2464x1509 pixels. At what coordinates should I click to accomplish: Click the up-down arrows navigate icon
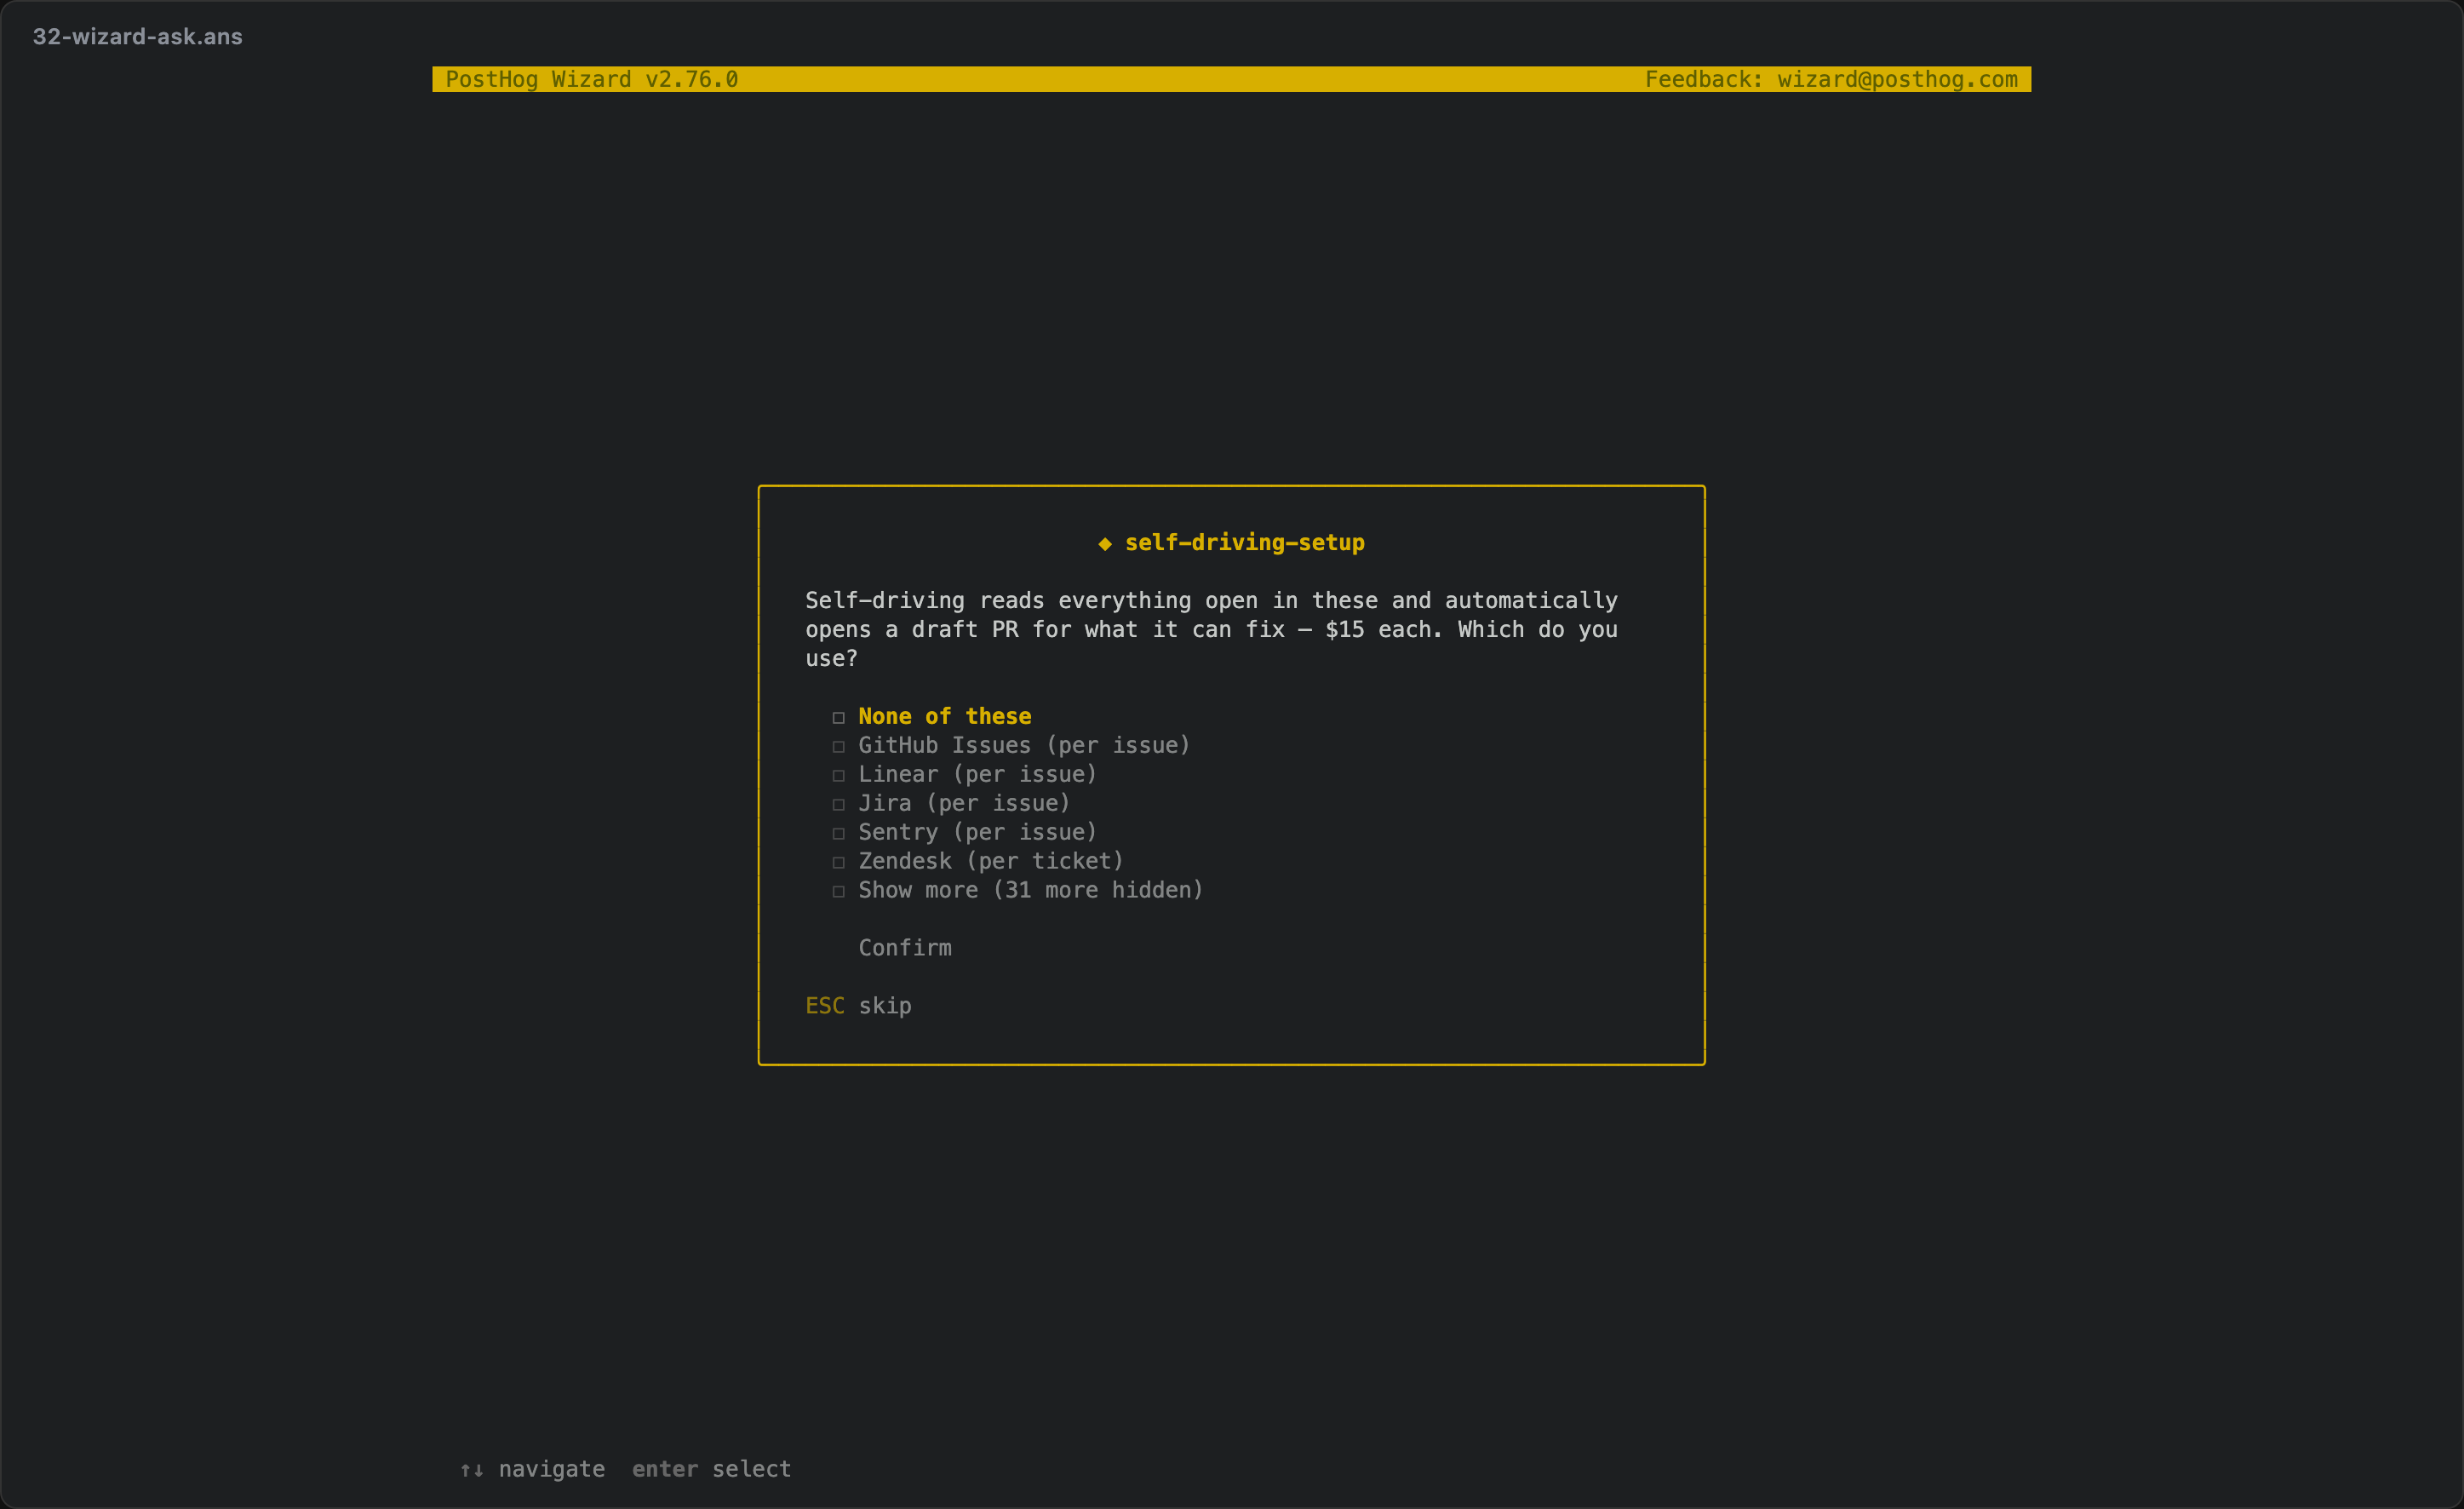click(472, 1470)
